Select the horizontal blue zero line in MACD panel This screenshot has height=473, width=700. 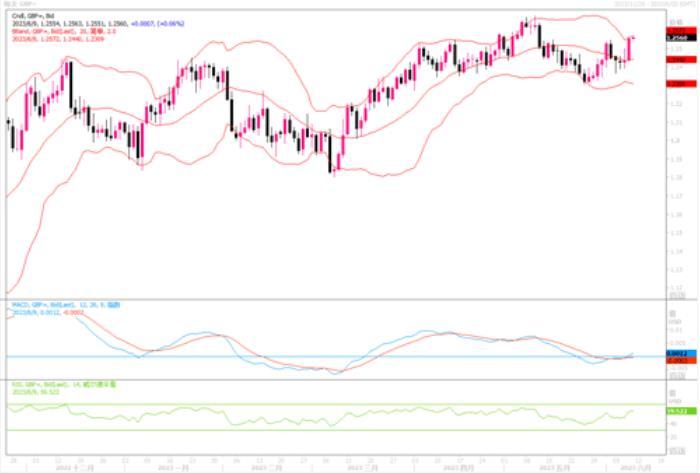coord(300,357)
